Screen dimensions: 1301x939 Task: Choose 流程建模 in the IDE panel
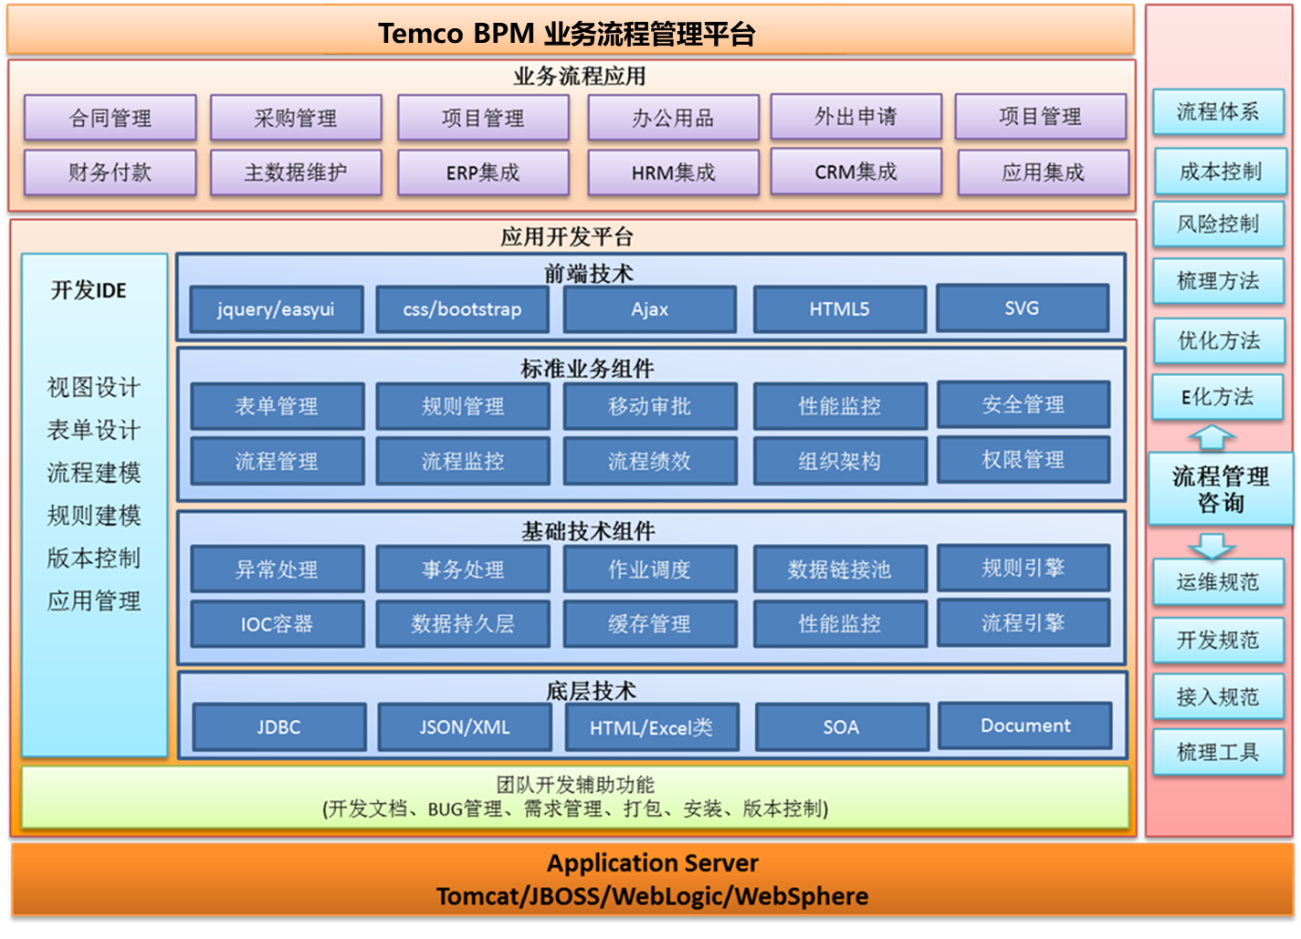93,473
